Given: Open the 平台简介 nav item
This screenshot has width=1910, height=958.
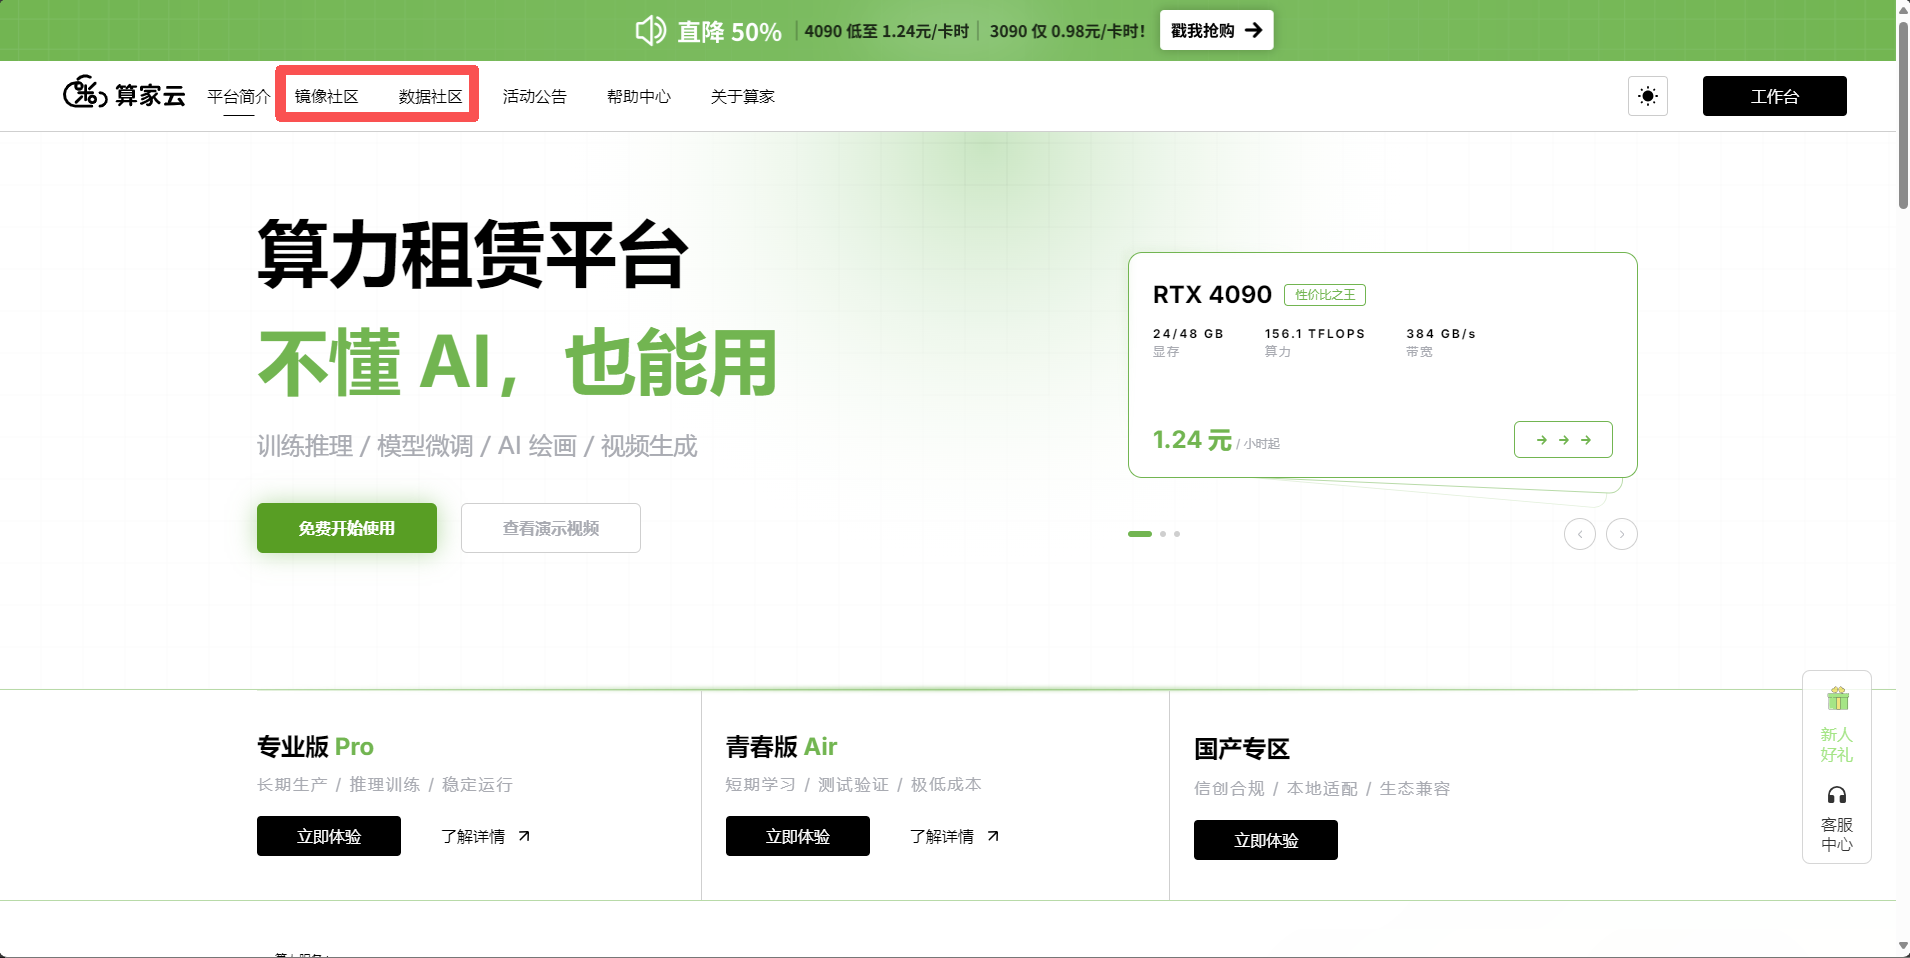Looking at the screenshot, I should (x=239, y=96).
